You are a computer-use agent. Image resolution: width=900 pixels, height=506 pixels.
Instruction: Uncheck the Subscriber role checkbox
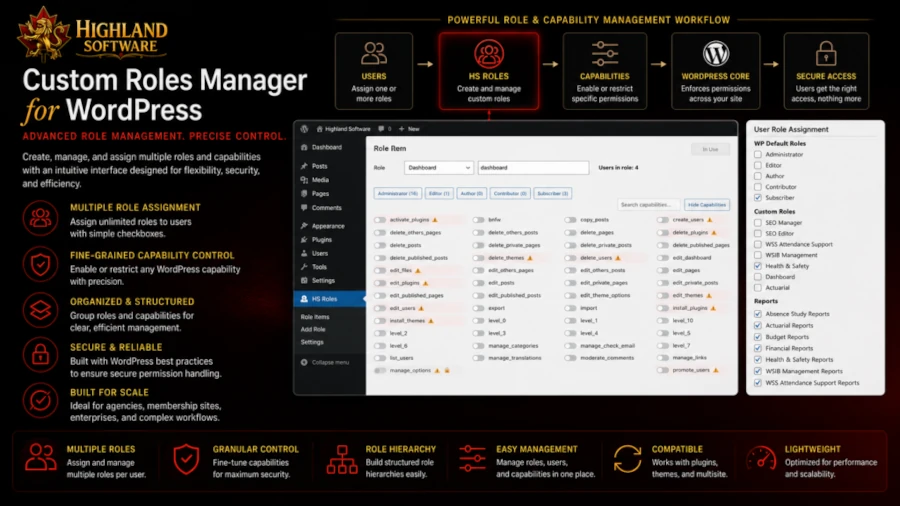point(758,198)
